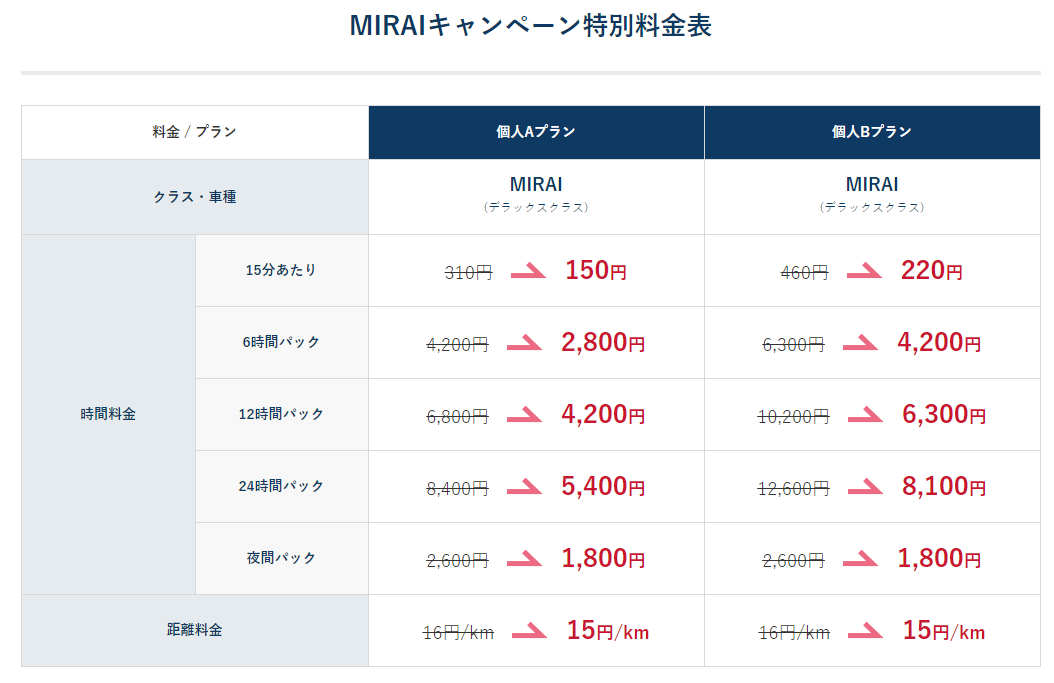Click the struck-through 6,300円 price

coord(793,344)
